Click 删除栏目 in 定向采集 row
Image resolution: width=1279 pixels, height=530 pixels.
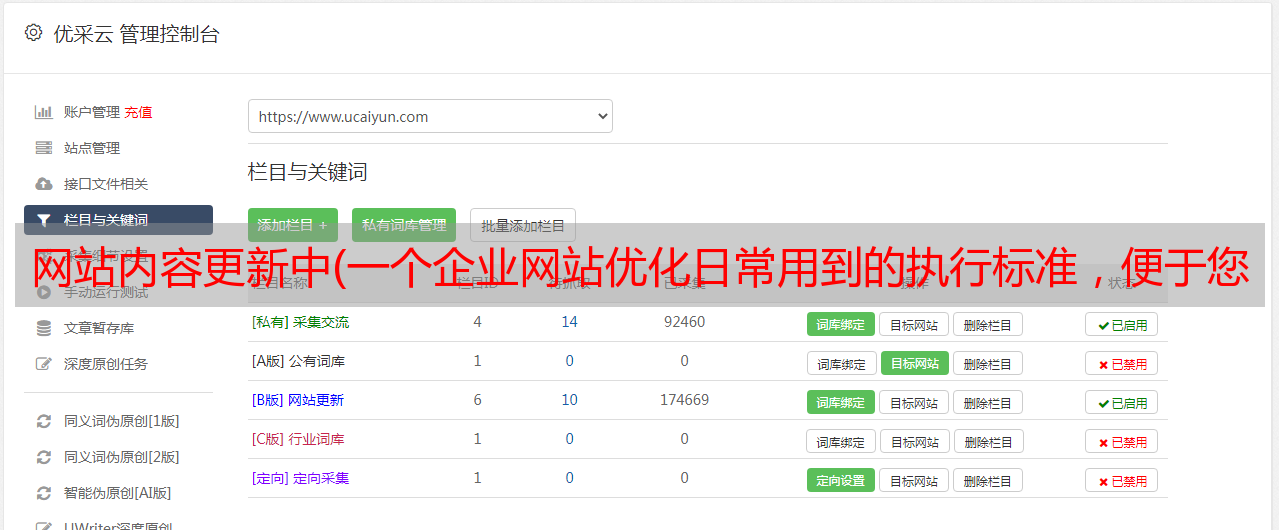(987, 480)
